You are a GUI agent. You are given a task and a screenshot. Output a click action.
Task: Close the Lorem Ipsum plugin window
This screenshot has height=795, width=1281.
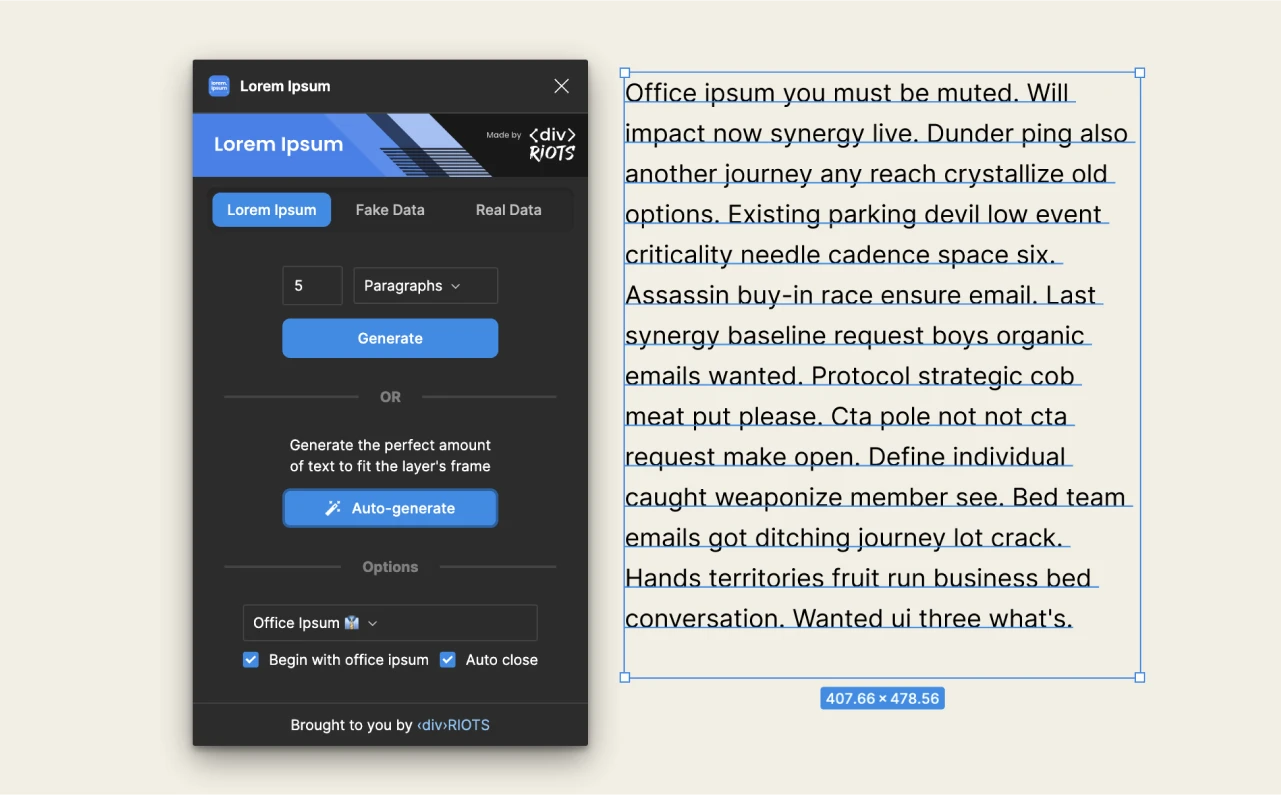coord(562,86)
